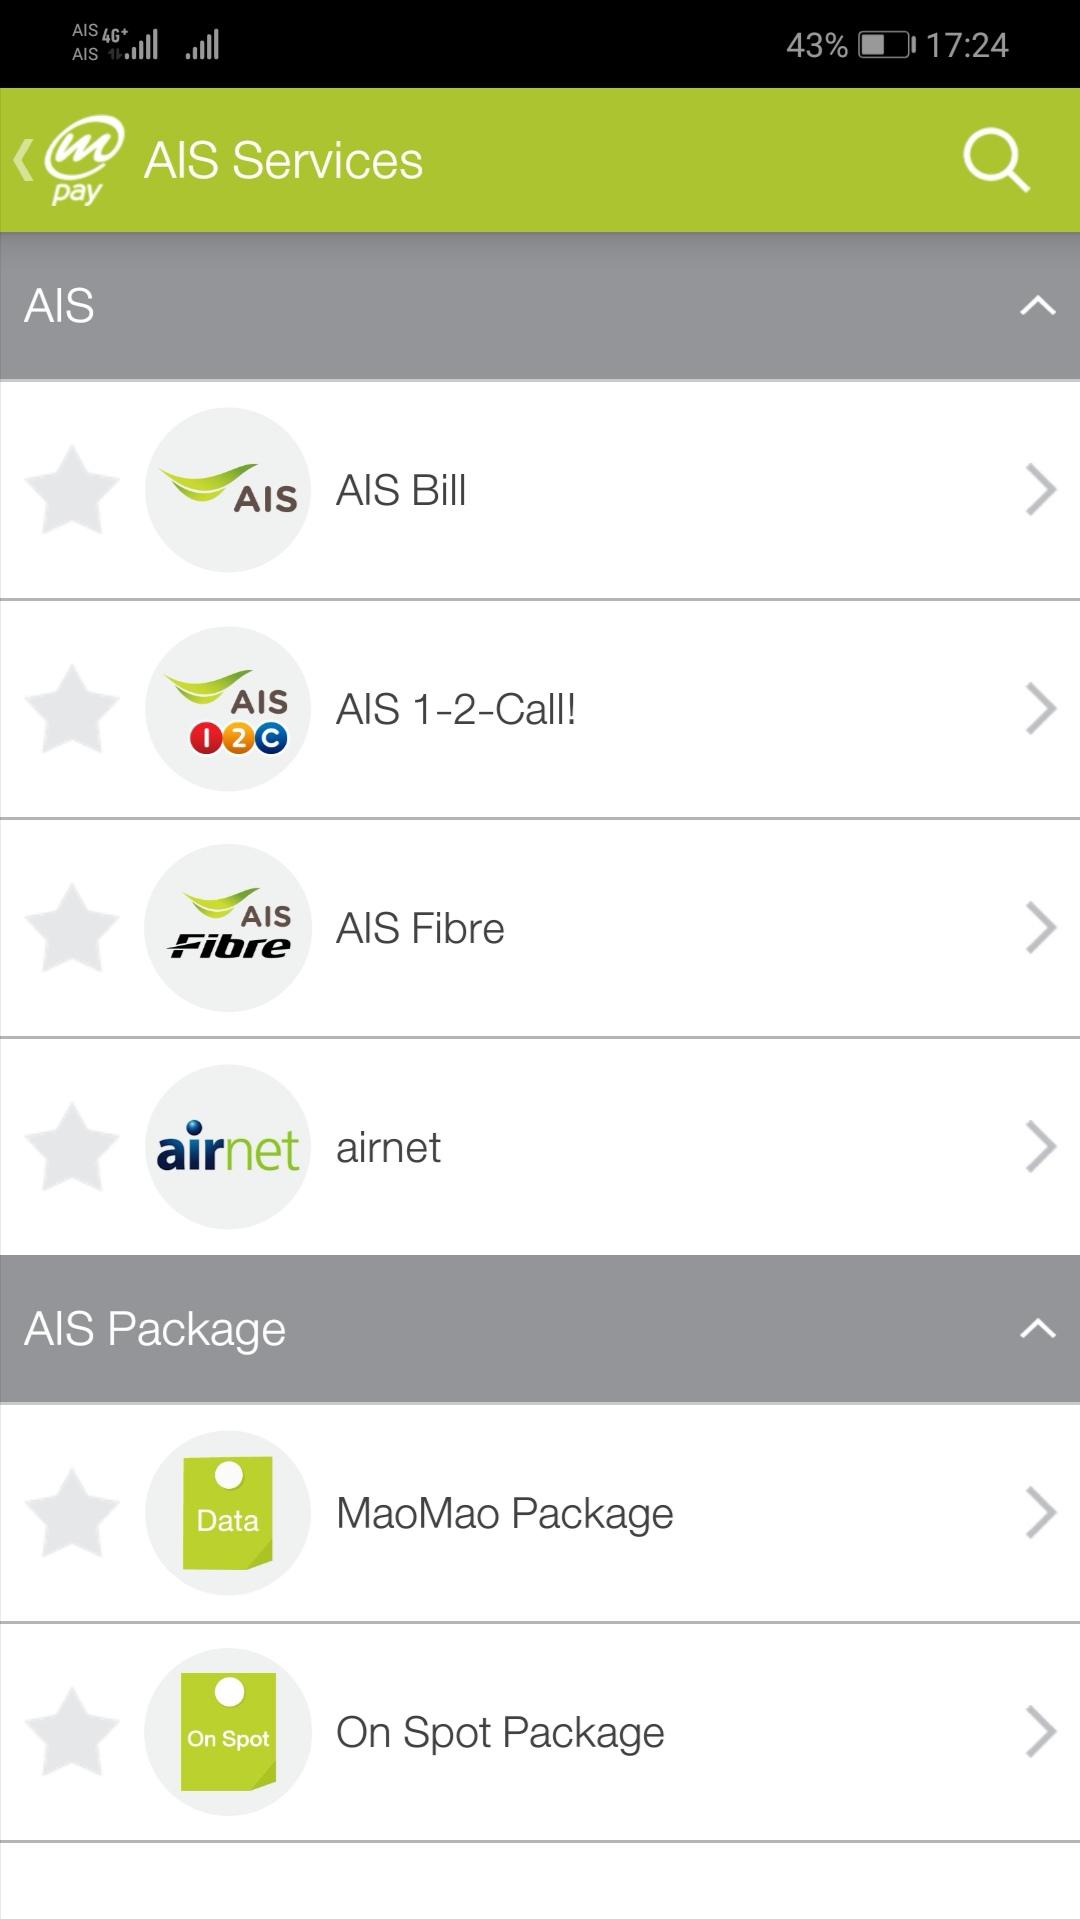Toggle favorite star beside airnet

(x=72, y=1147)
